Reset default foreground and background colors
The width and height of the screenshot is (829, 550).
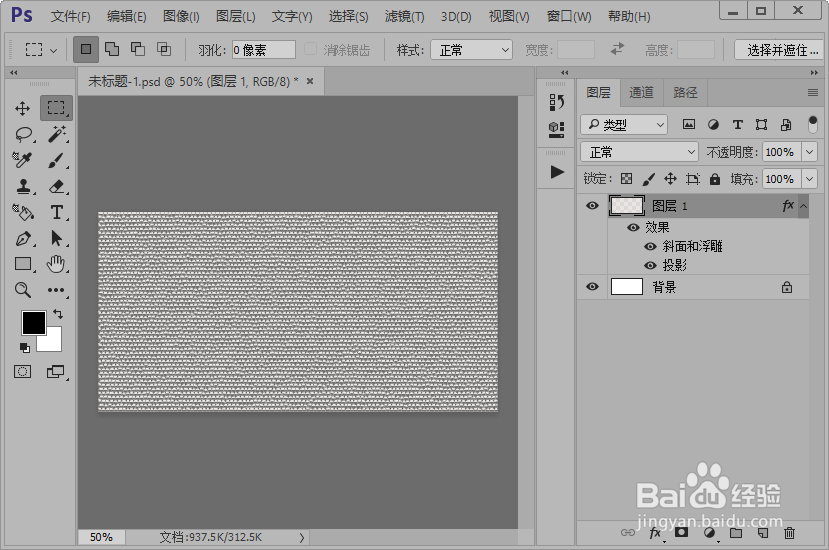(x=24, y=347)
